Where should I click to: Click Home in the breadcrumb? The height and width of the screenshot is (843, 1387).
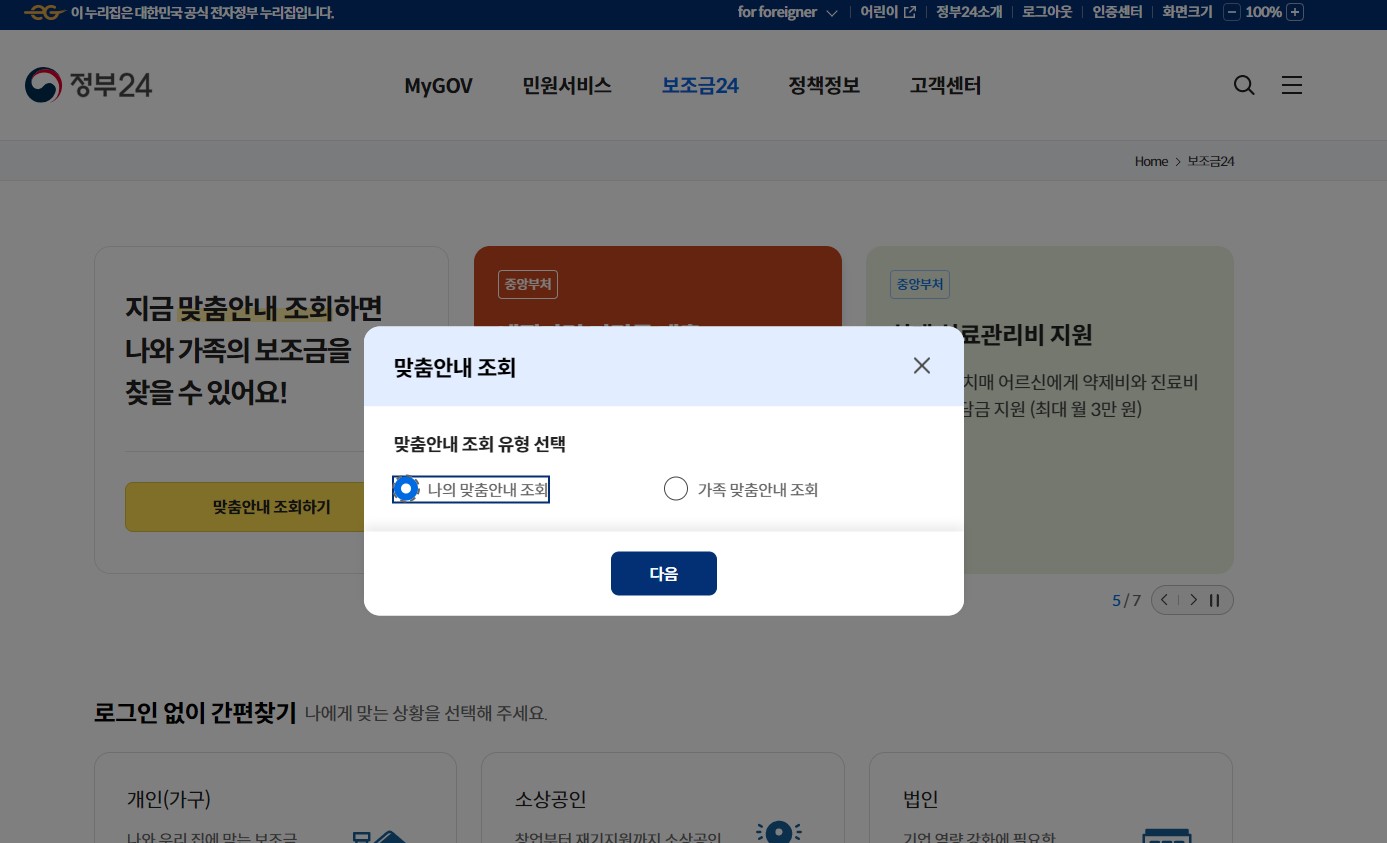click(1151, 161)
